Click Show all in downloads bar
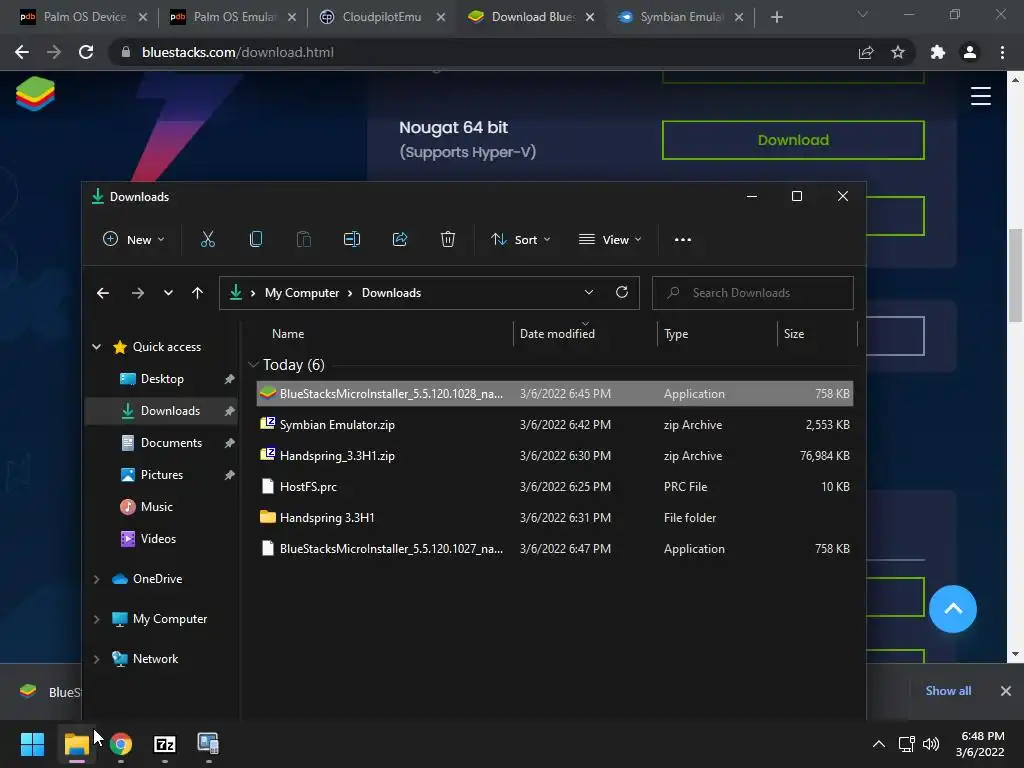The image size is (1024, 768). pos(948,691)
